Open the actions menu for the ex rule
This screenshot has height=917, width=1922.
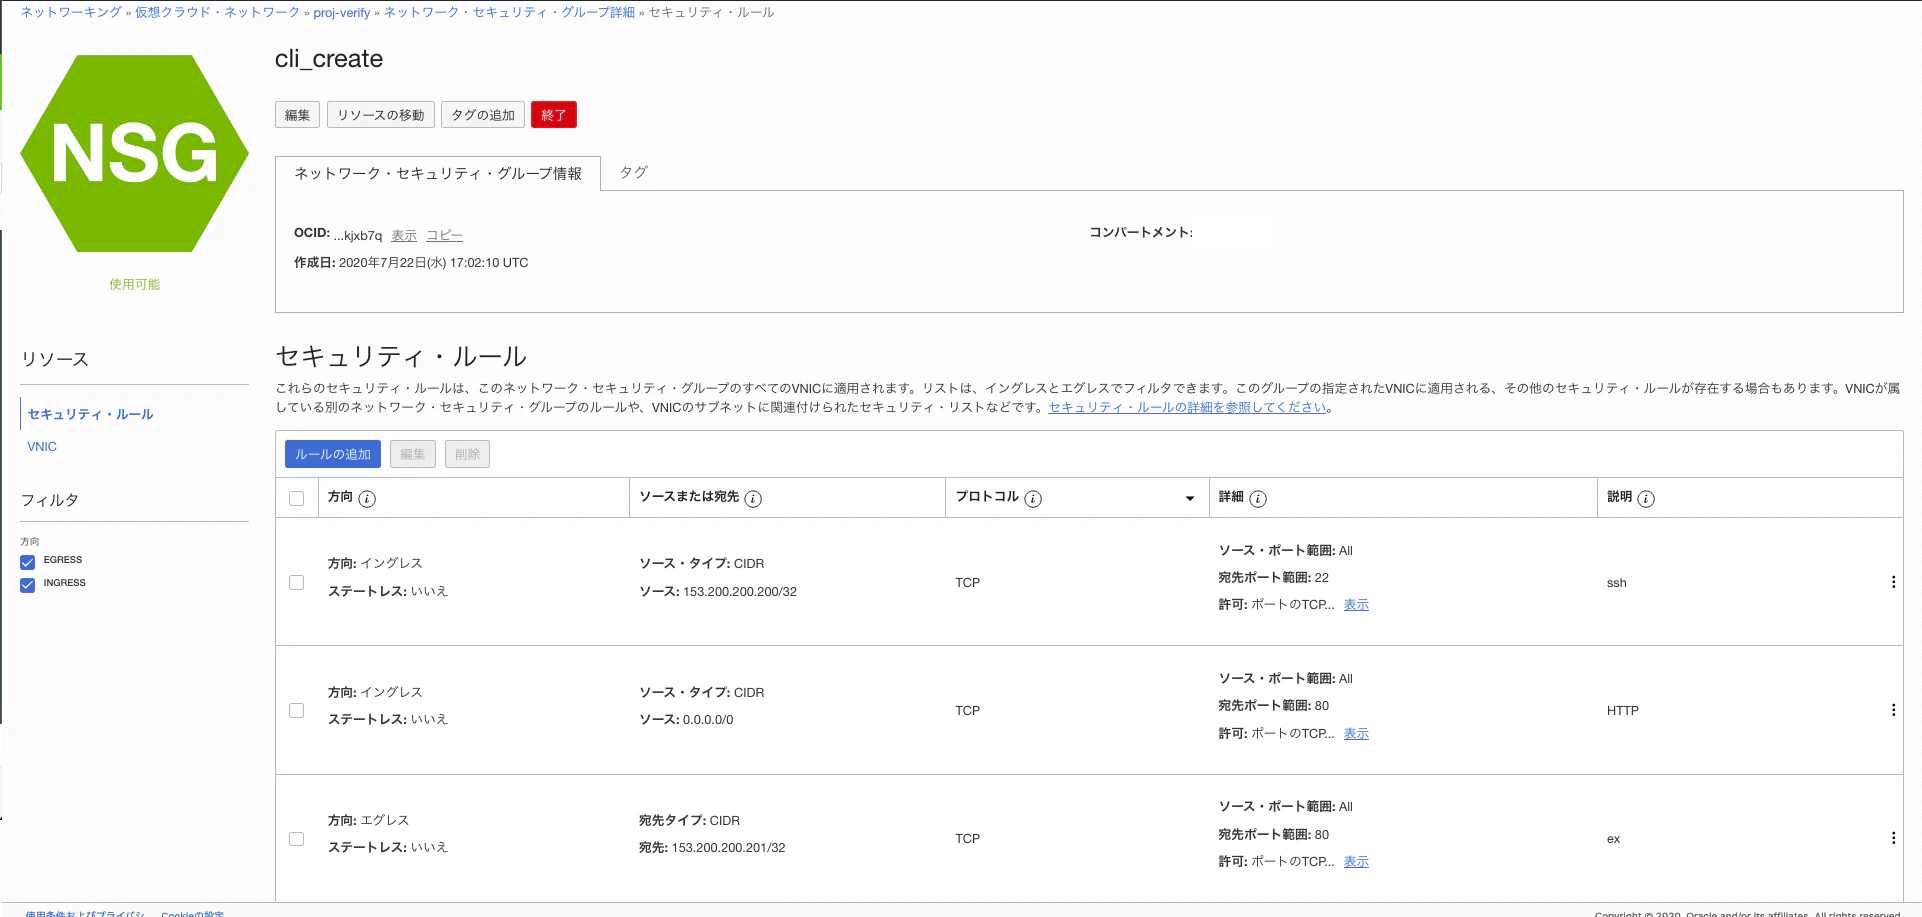[x=1893, y=838]
